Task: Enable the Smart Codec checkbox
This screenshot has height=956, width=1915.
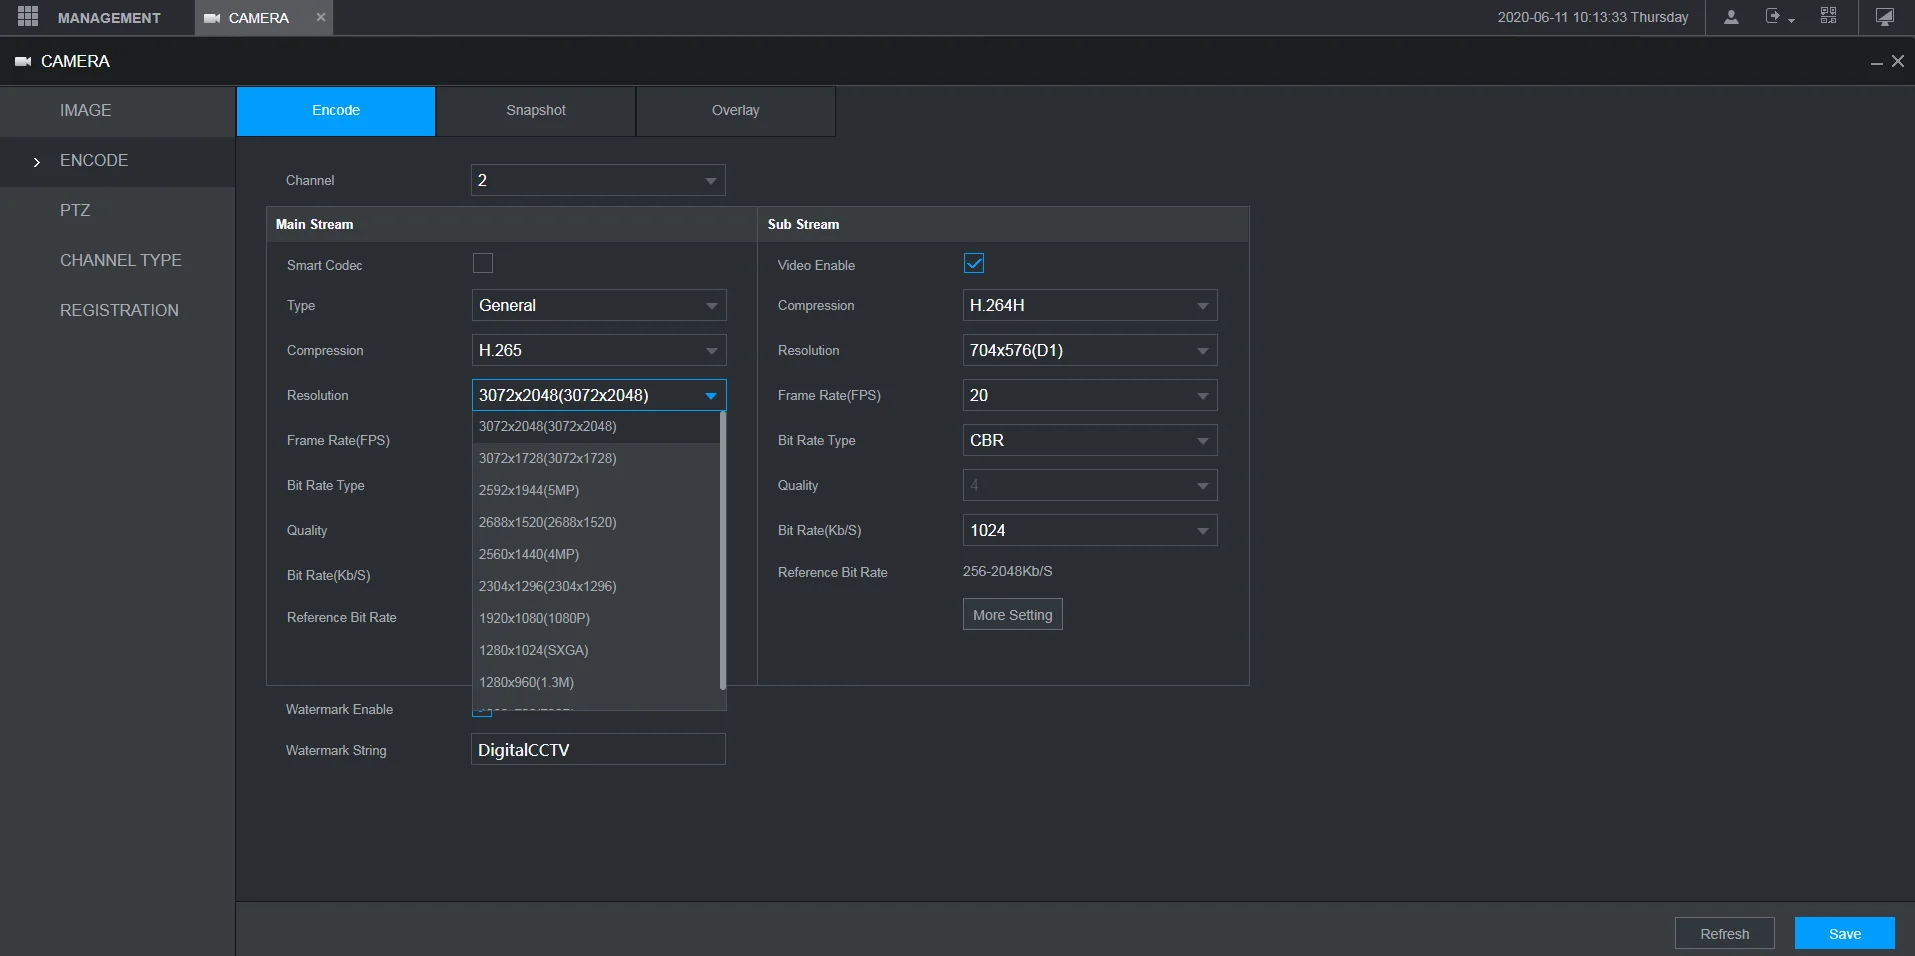Action: coord(483,264)
